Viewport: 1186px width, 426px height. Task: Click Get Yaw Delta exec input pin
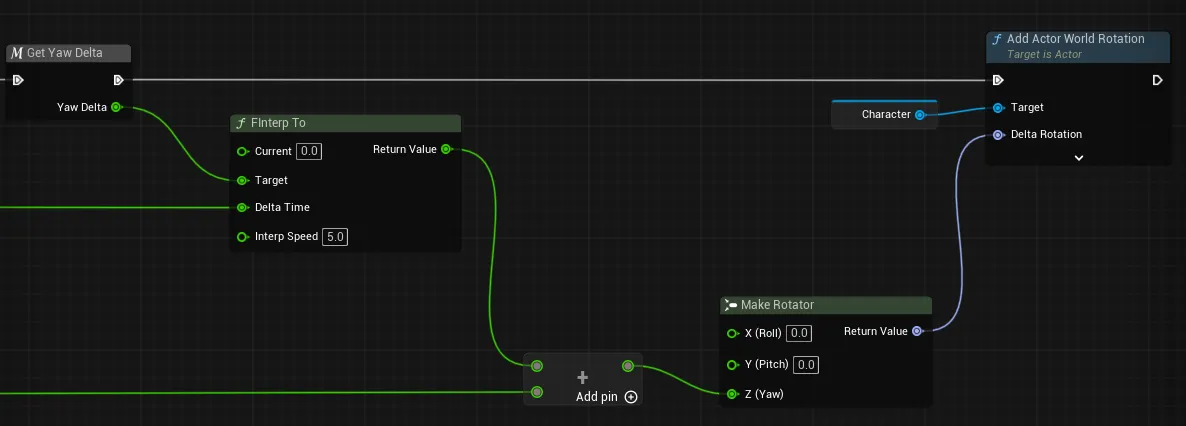pos(17,80)
